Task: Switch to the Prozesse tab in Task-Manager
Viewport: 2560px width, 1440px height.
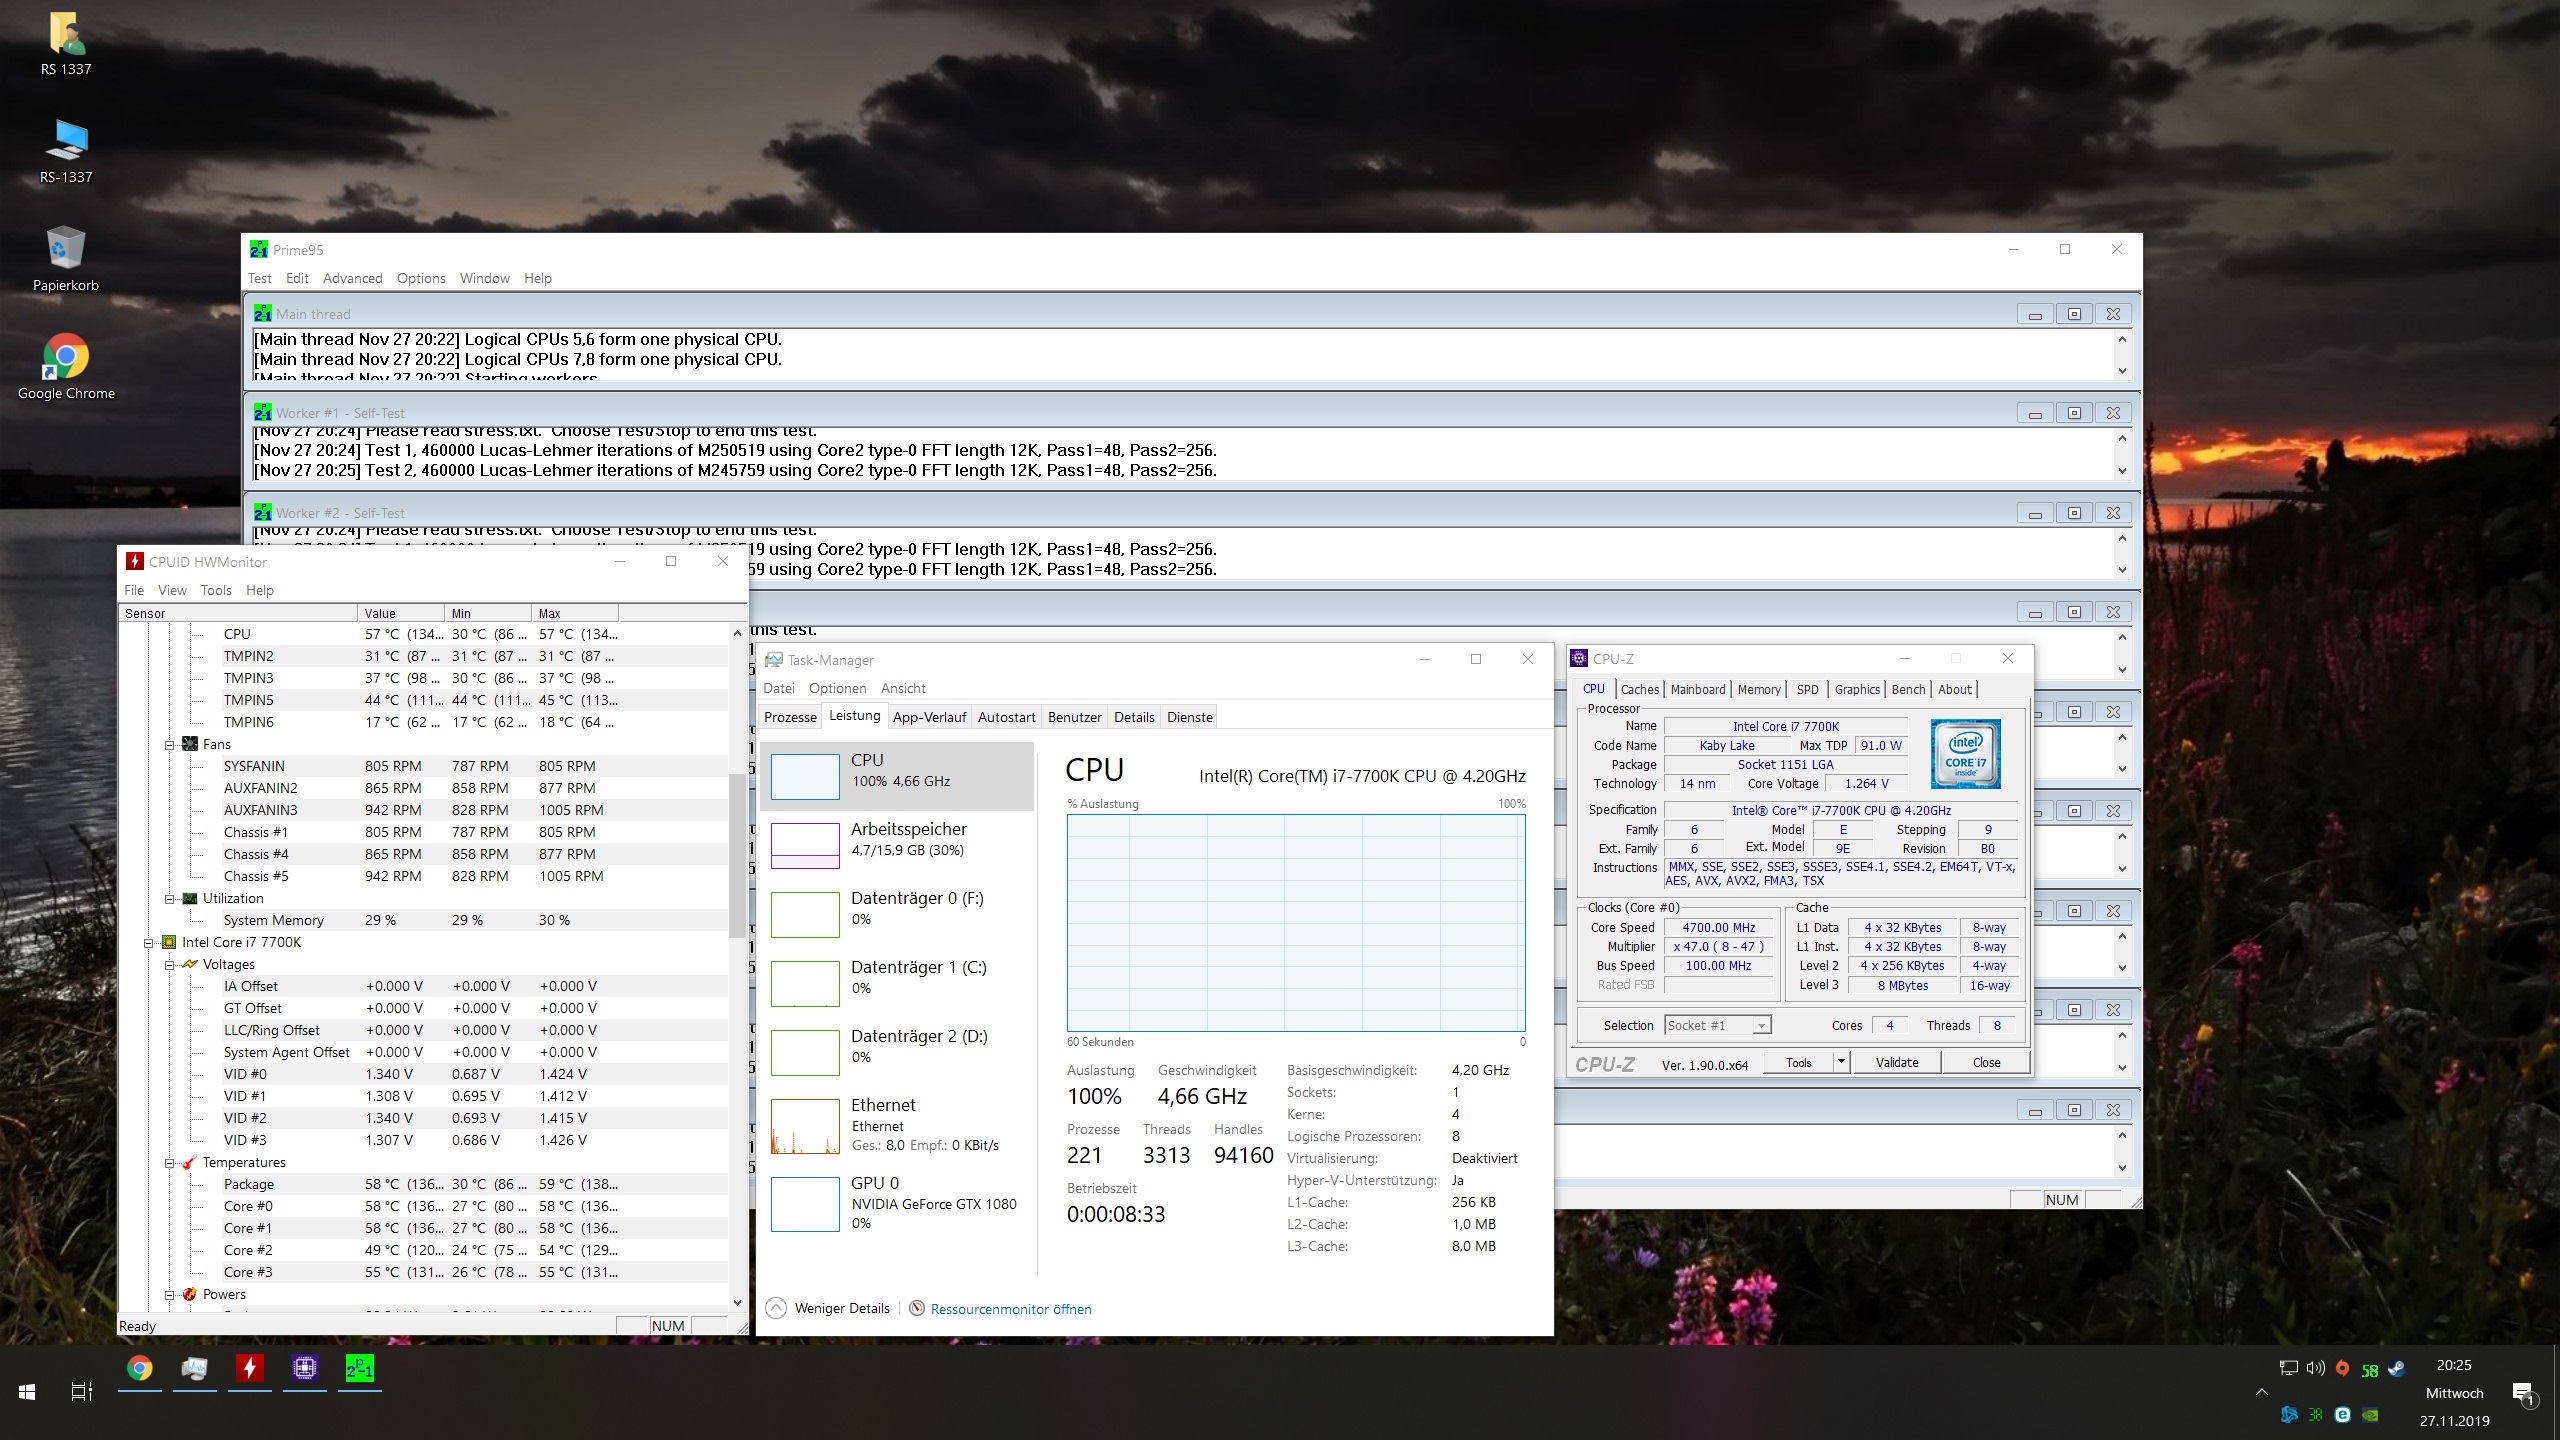Action: 790,717
